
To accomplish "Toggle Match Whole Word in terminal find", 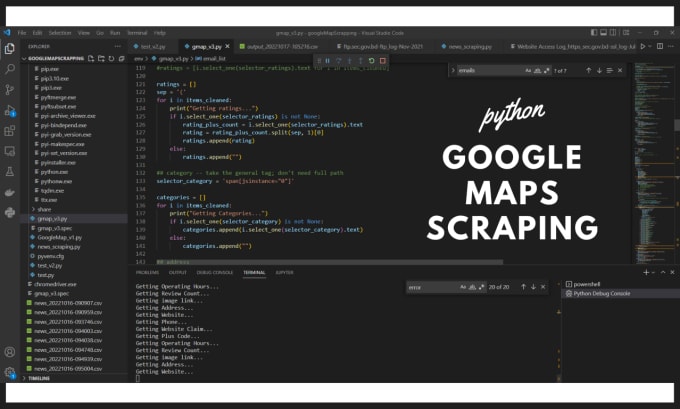I will (472, 287).
